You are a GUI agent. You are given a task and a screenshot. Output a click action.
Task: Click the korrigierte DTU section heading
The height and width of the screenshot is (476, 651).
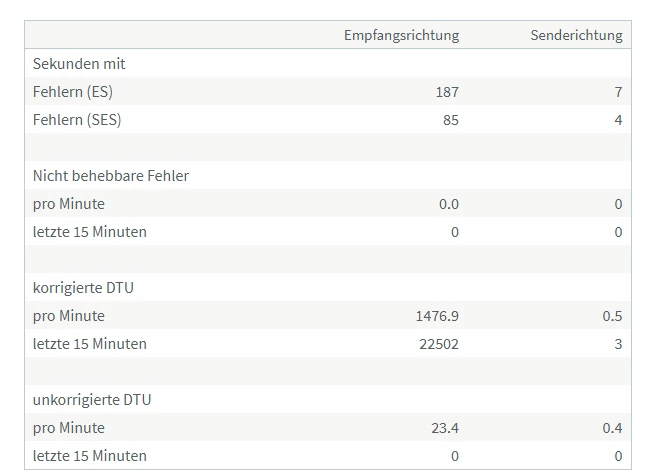tap(83, 288)
